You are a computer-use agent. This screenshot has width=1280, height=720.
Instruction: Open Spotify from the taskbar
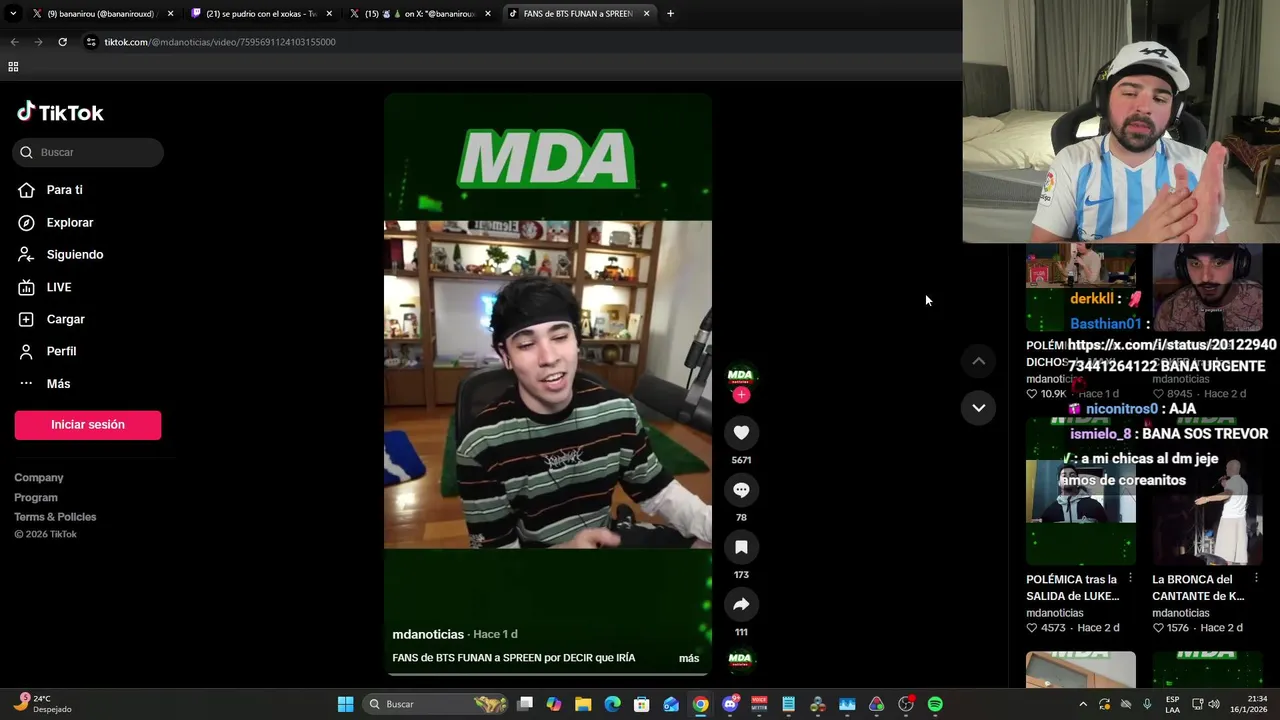(x=935, y=704)
